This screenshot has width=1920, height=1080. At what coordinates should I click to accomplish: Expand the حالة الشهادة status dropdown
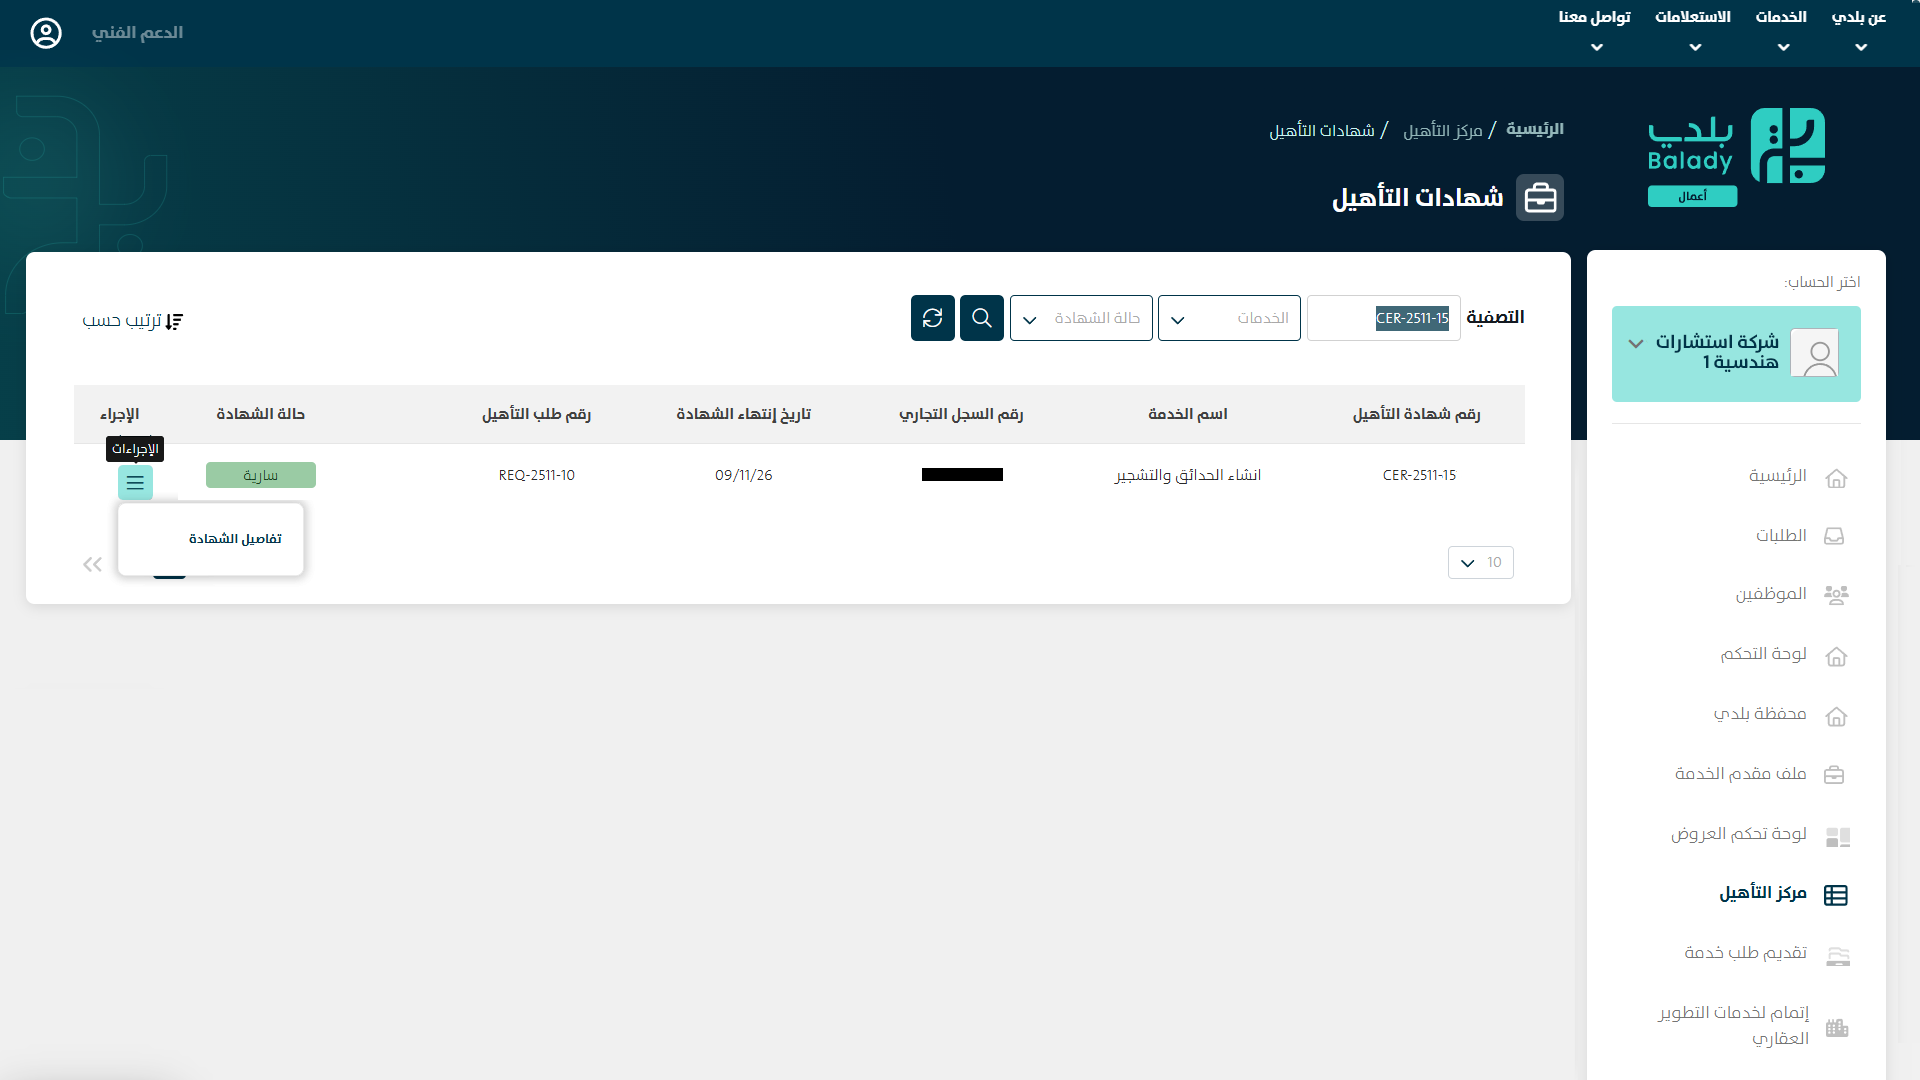coord(1080,318)
